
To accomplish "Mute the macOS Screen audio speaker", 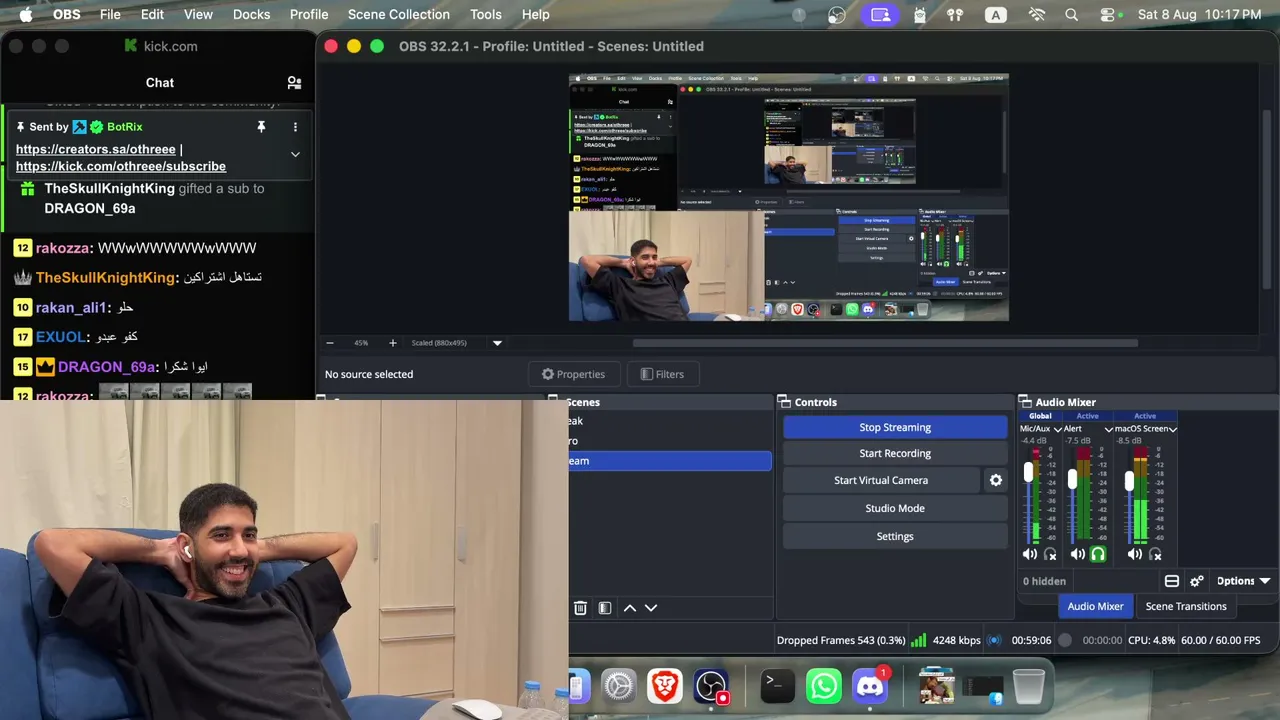I will [x=1135, y=554].
